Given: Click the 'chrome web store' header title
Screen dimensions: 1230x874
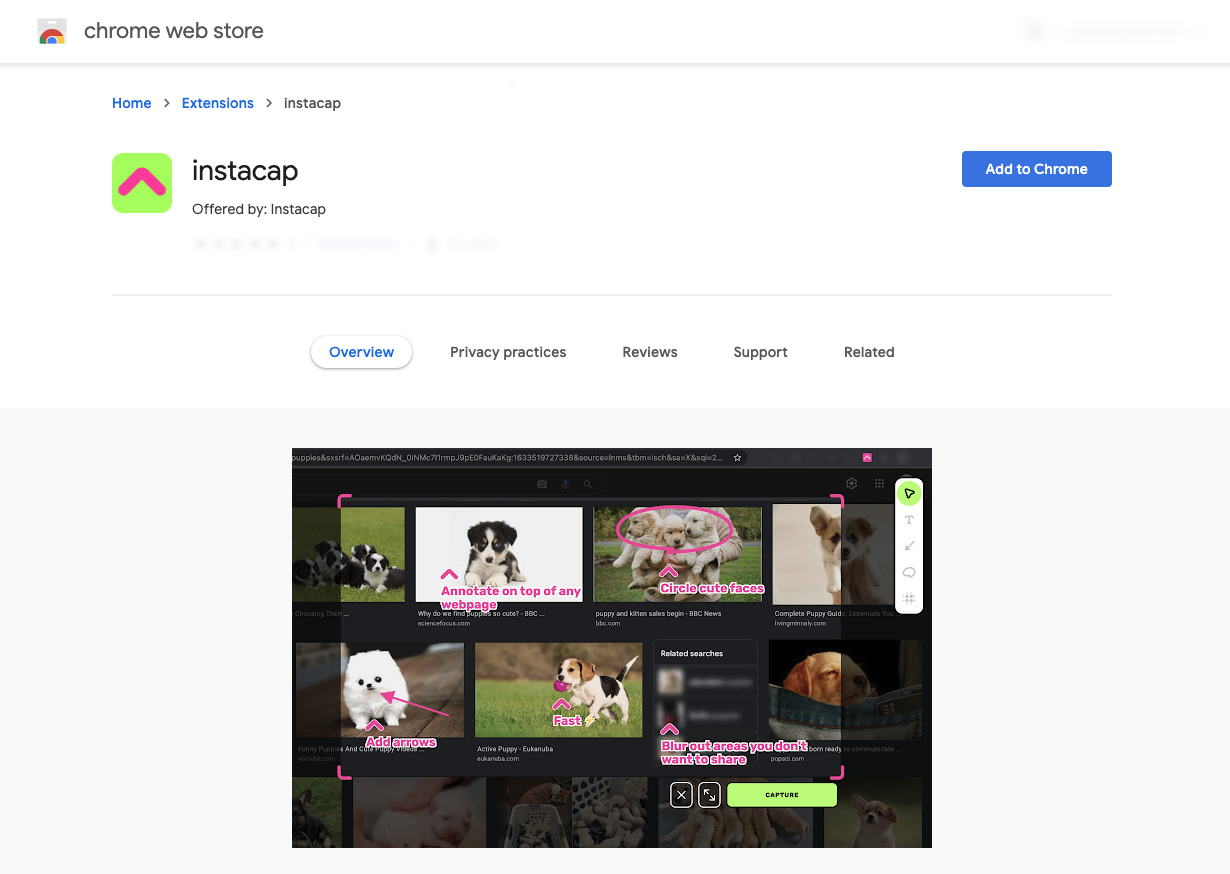Looking at the screenshot, I should coord(174,31).
